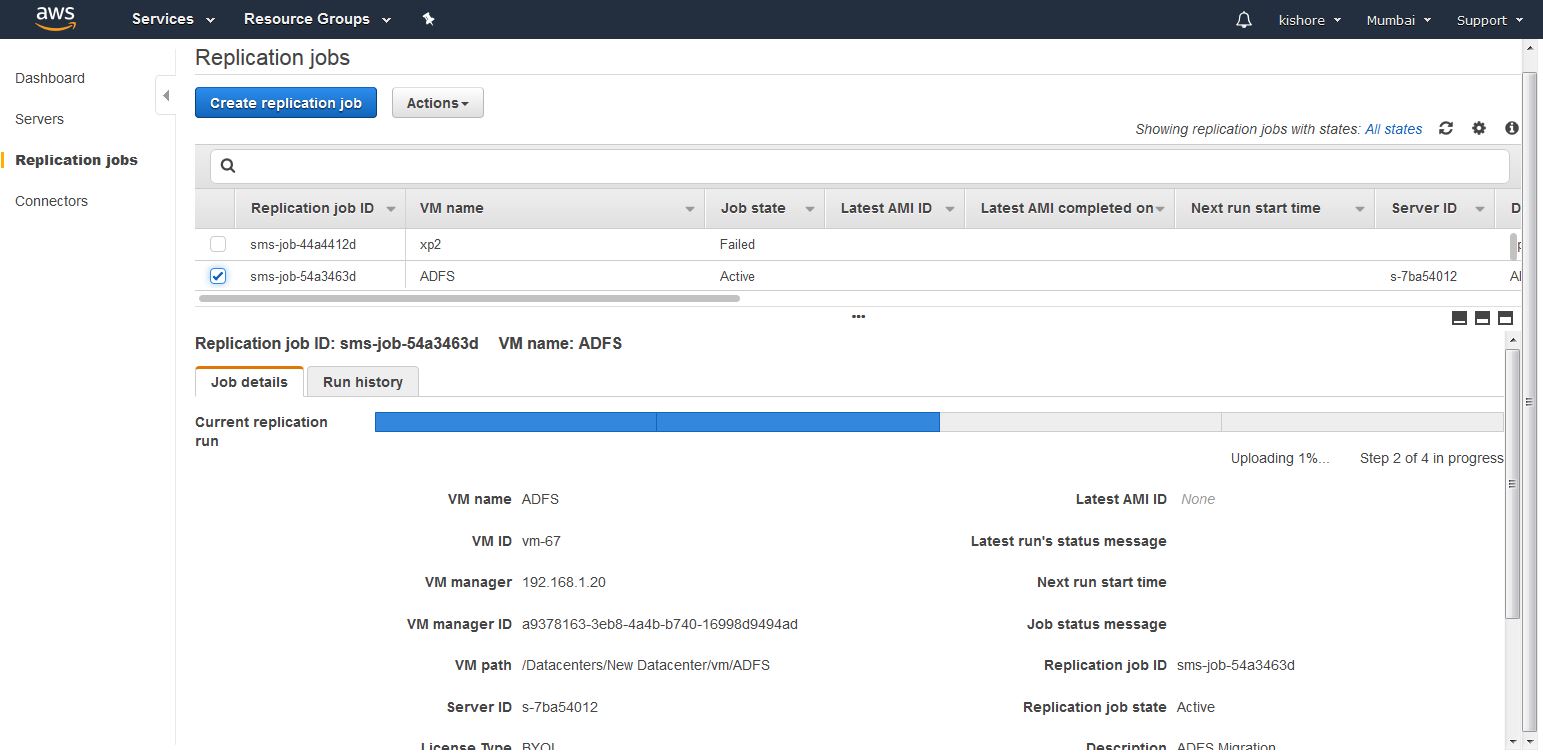Click the AWS logo home icon
The width and height of the screenshot is (1543, 754).
click(x=55, y=19)
